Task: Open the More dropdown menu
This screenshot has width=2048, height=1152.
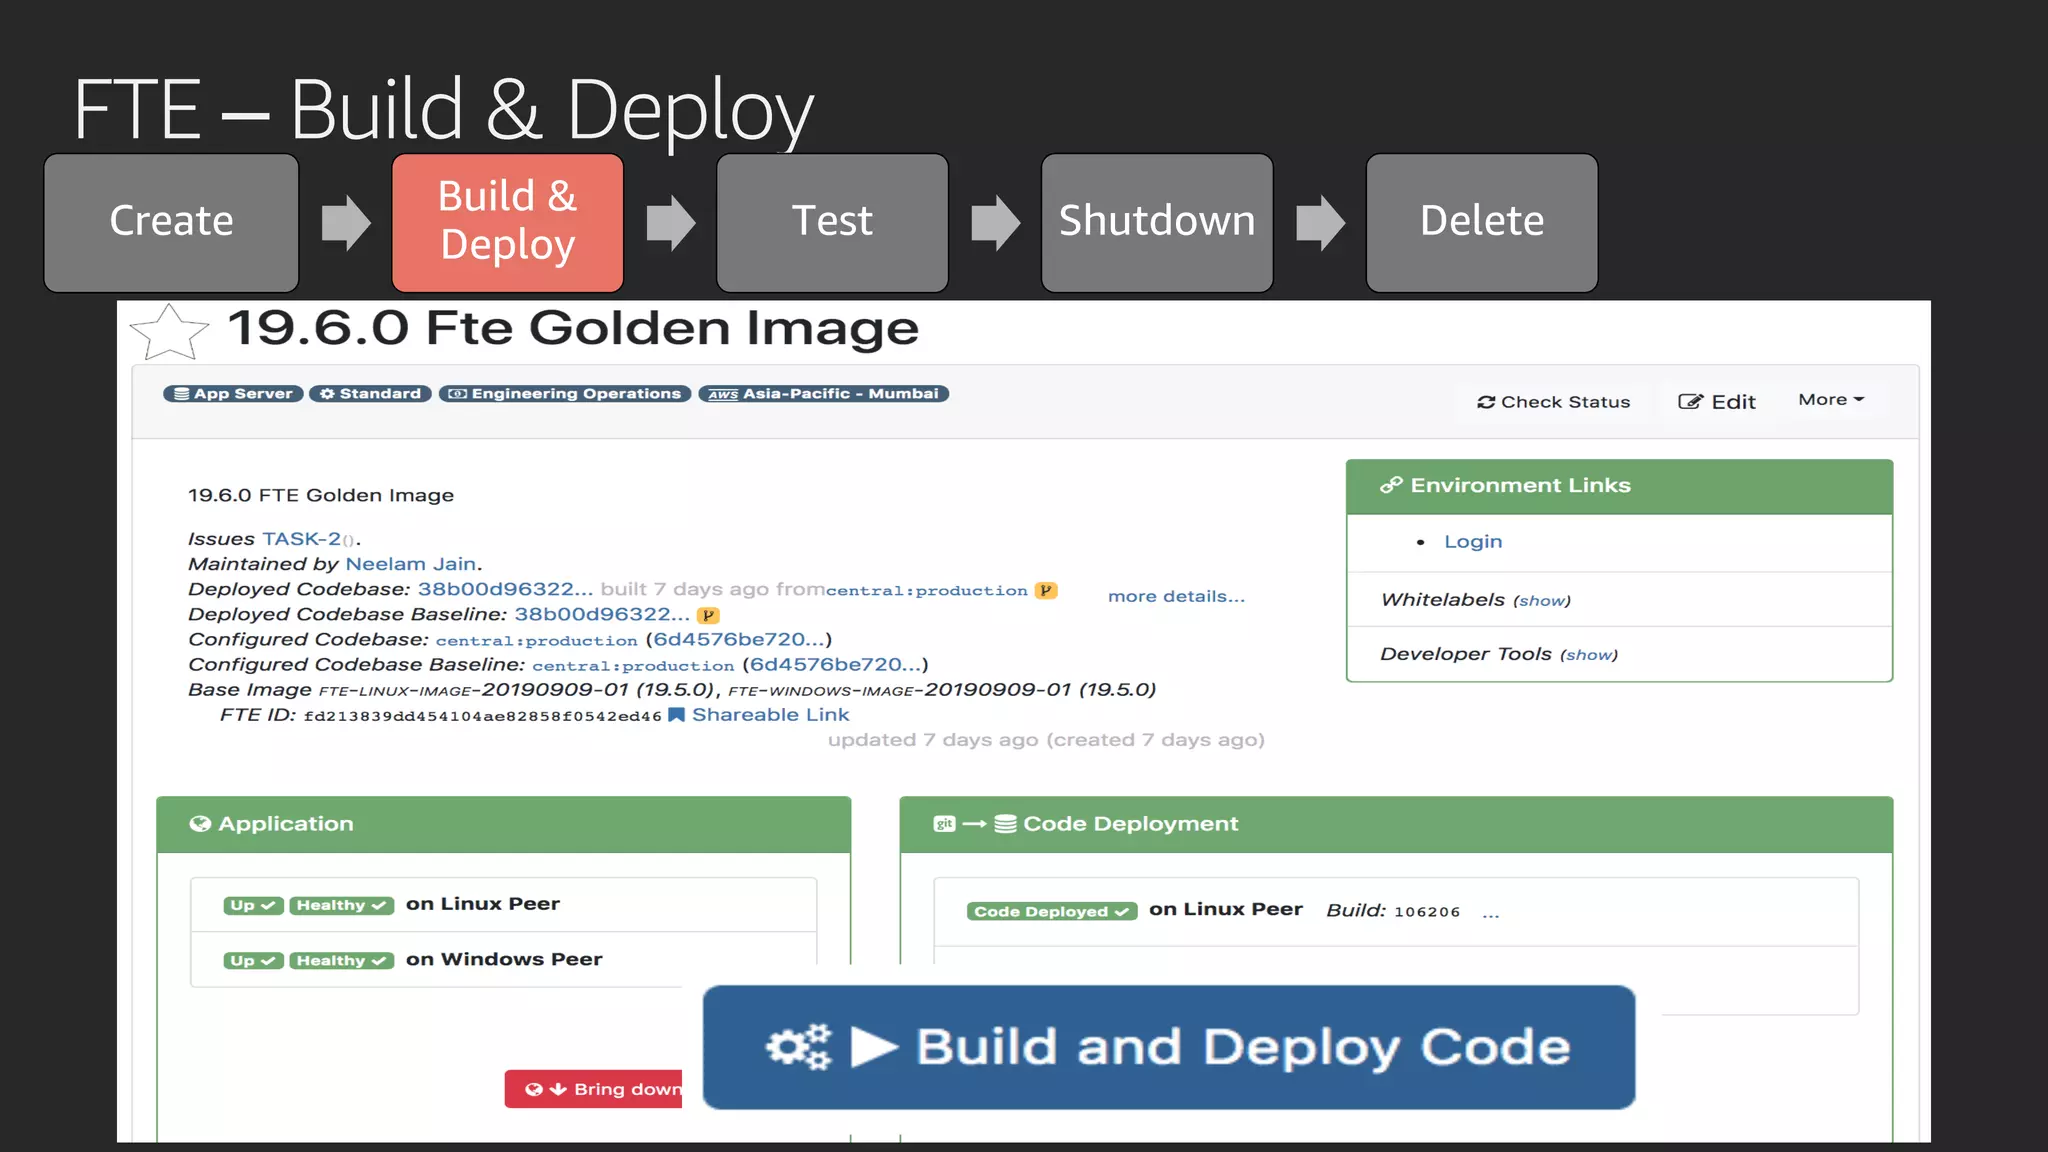Action: coord(1831,400)
